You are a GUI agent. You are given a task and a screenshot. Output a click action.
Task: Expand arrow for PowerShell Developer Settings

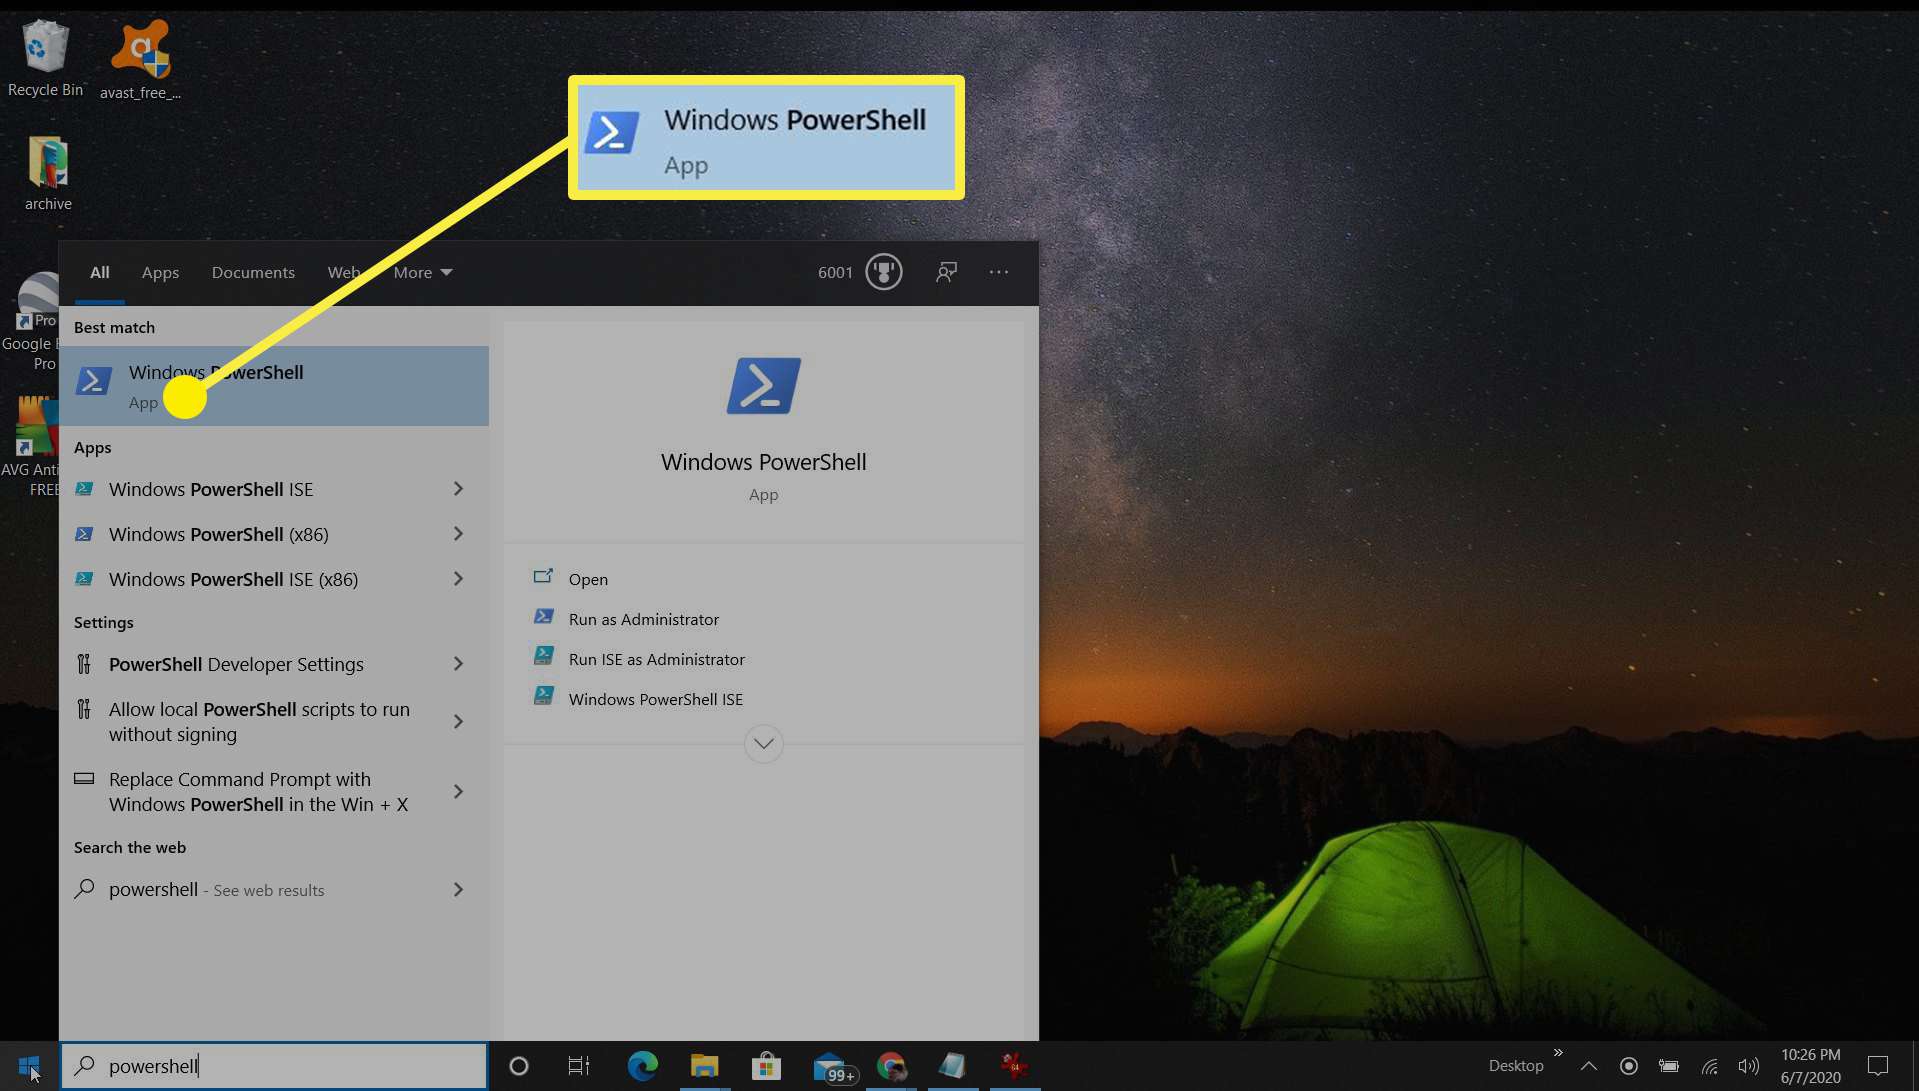[x=458, y=664]
